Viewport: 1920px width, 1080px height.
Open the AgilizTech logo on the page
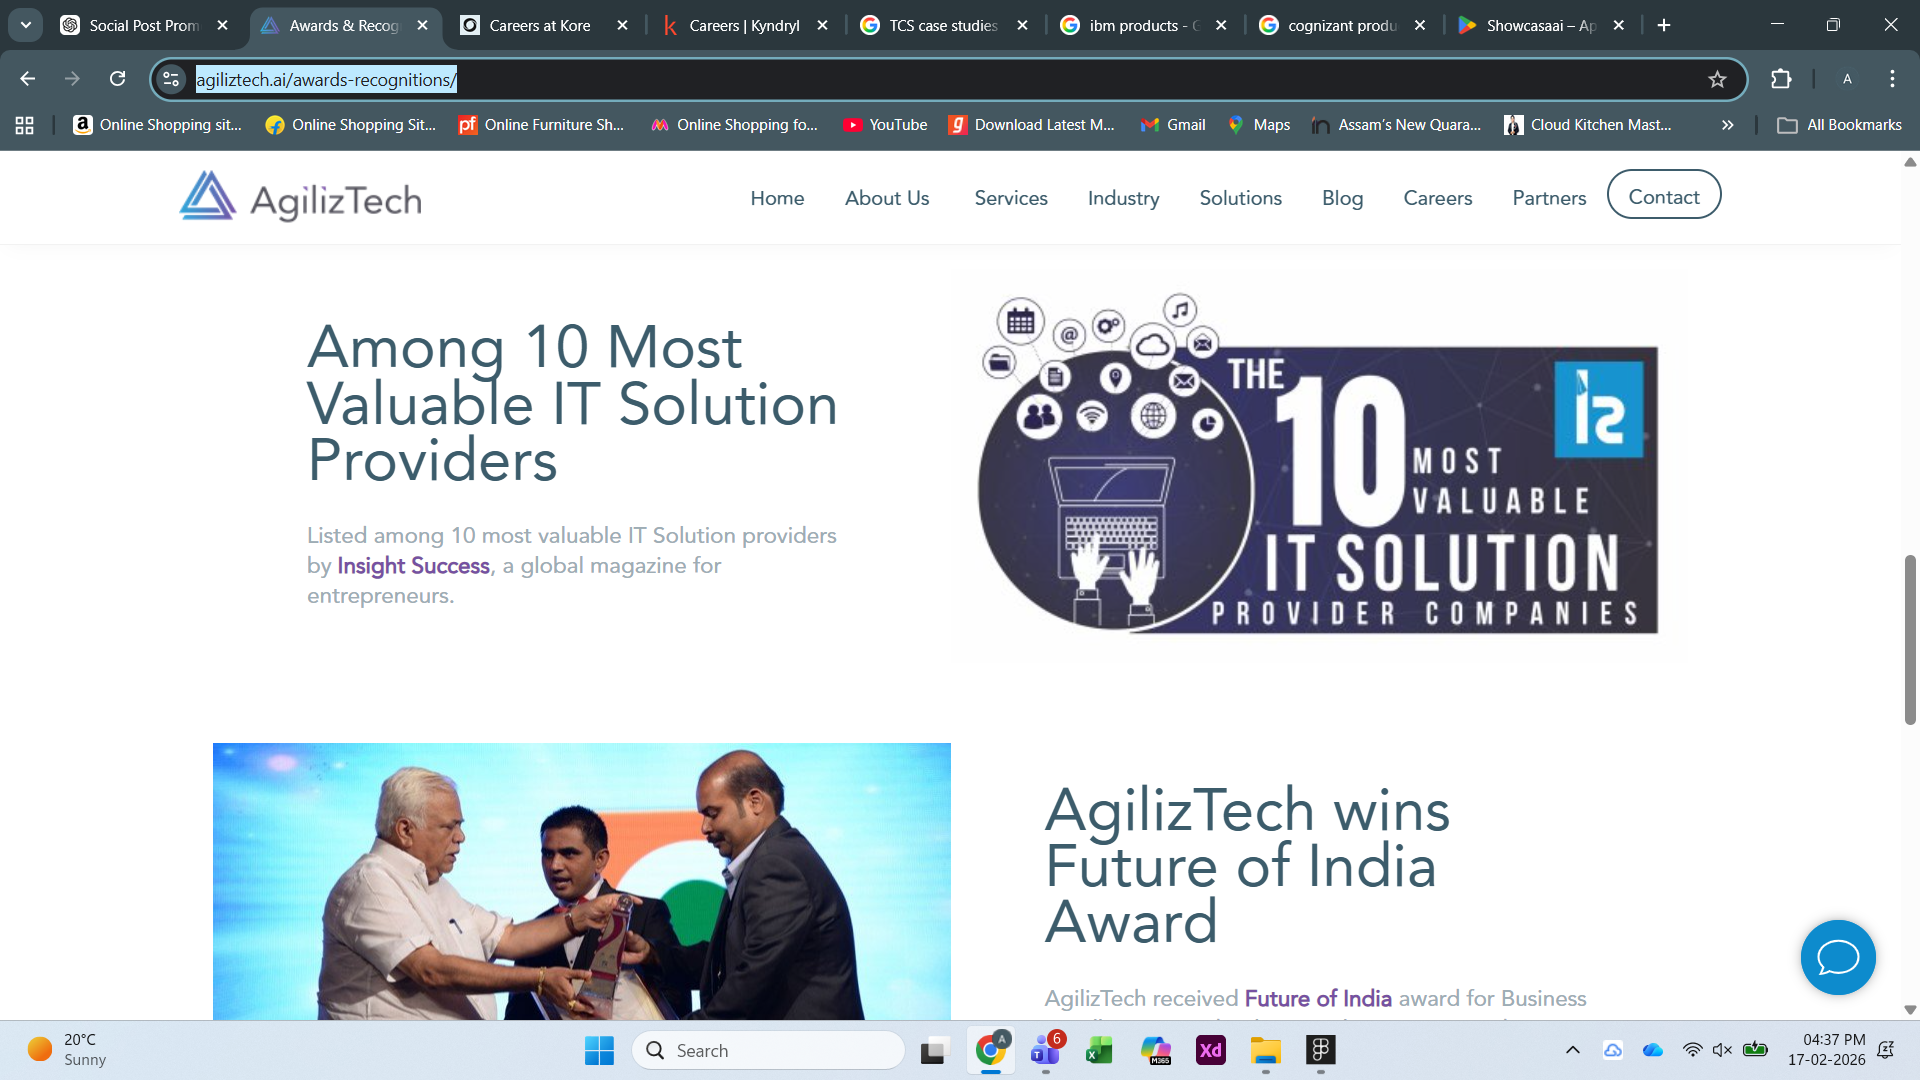(x=299, y=197)
